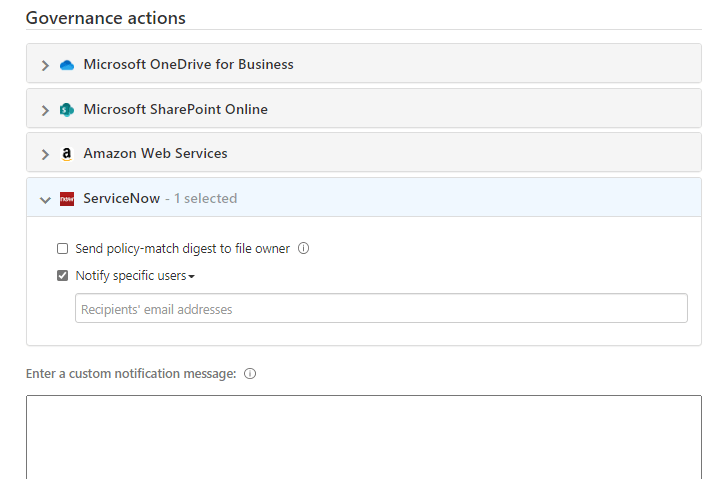Click info icon beside policy-match digest option

click(304, 249)
